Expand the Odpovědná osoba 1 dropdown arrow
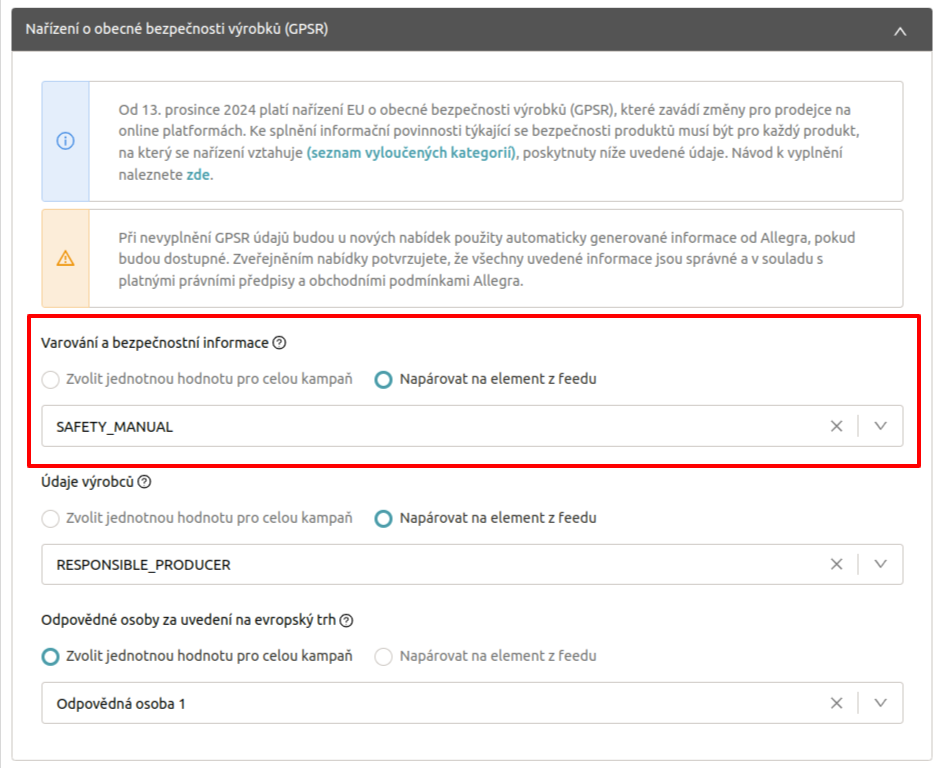 880,703
